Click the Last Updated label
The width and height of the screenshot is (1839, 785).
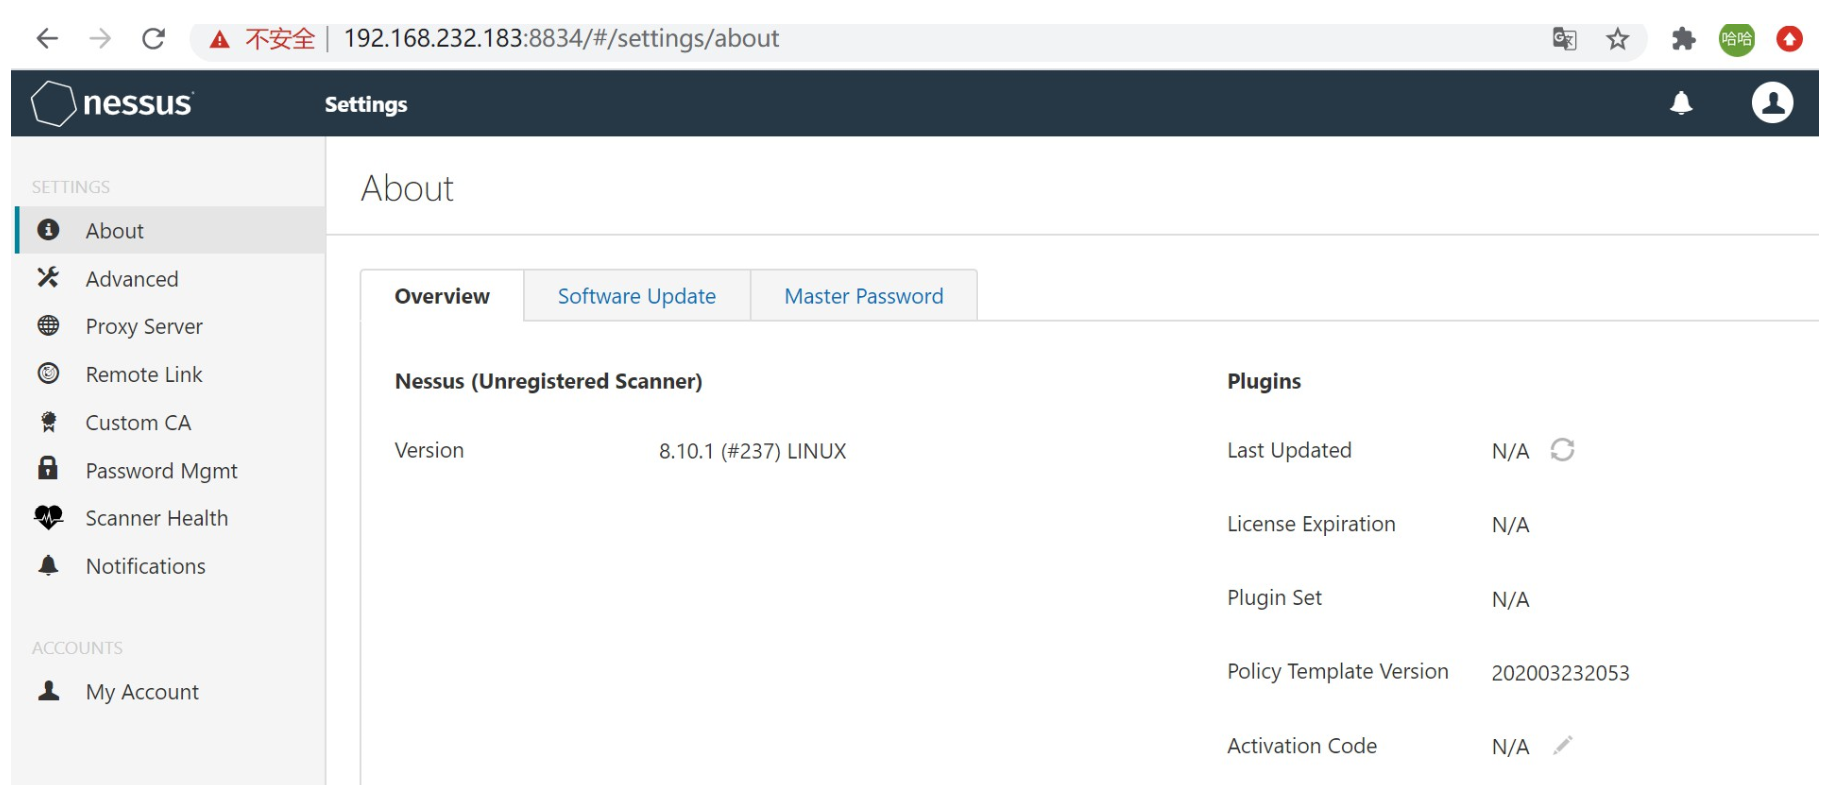pyautogui.click(x=1289, y=450)
